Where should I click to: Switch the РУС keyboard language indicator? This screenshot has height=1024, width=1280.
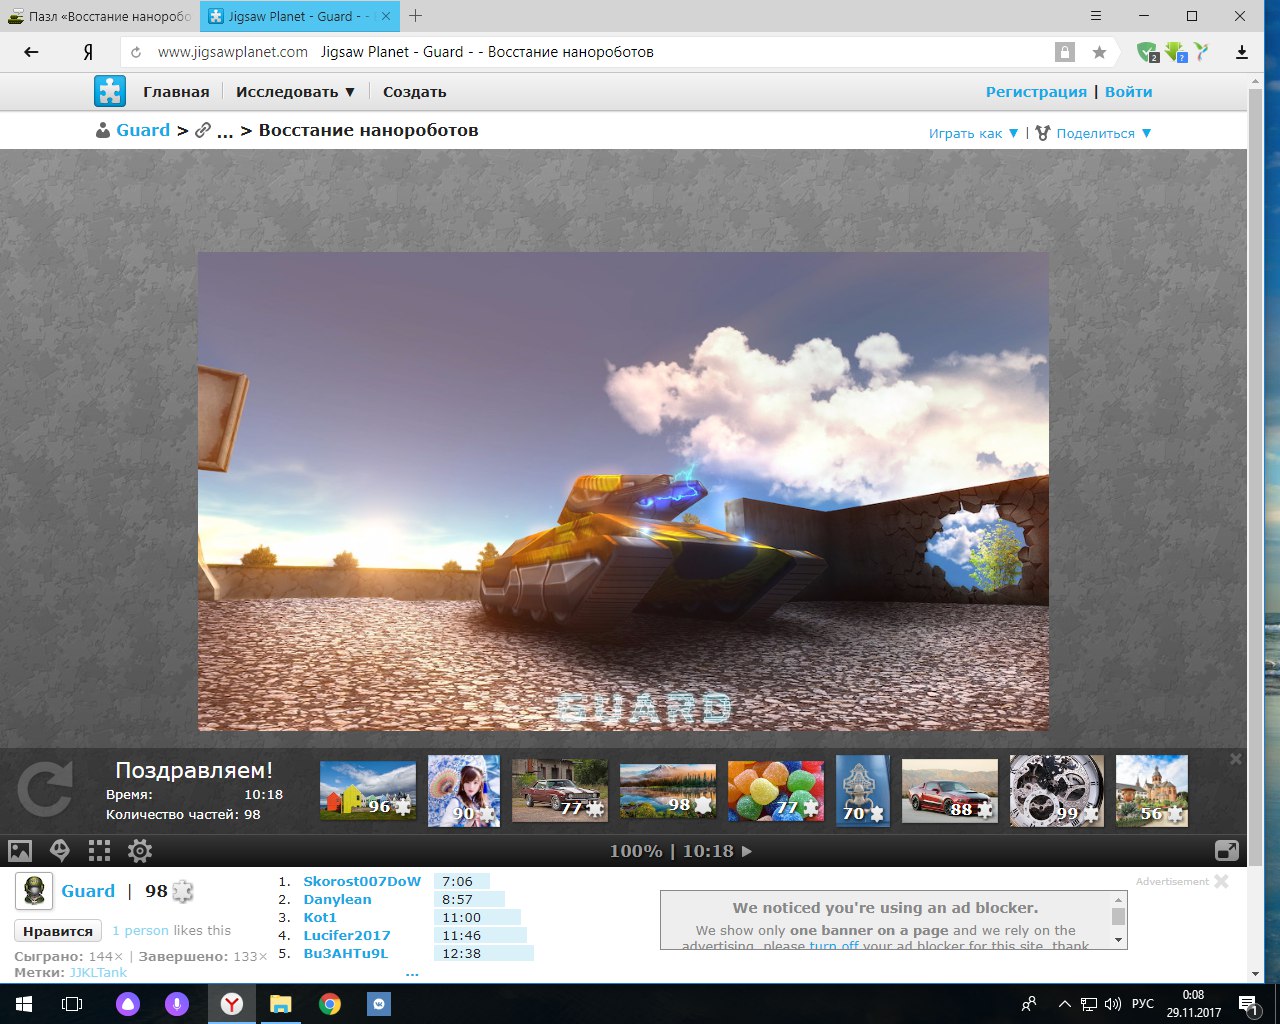(1143, 1004)
